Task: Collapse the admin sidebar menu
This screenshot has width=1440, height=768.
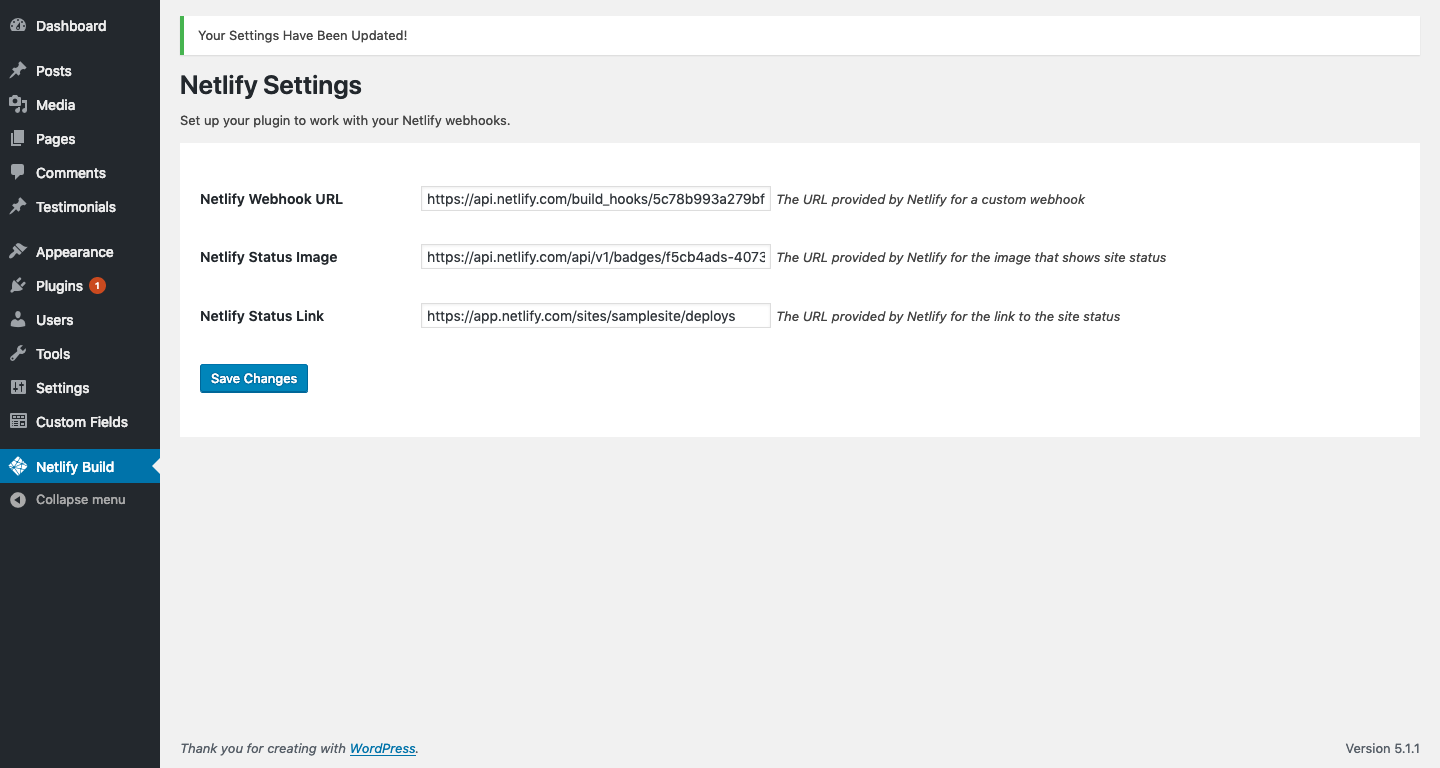Action: (x=80, y=500)
